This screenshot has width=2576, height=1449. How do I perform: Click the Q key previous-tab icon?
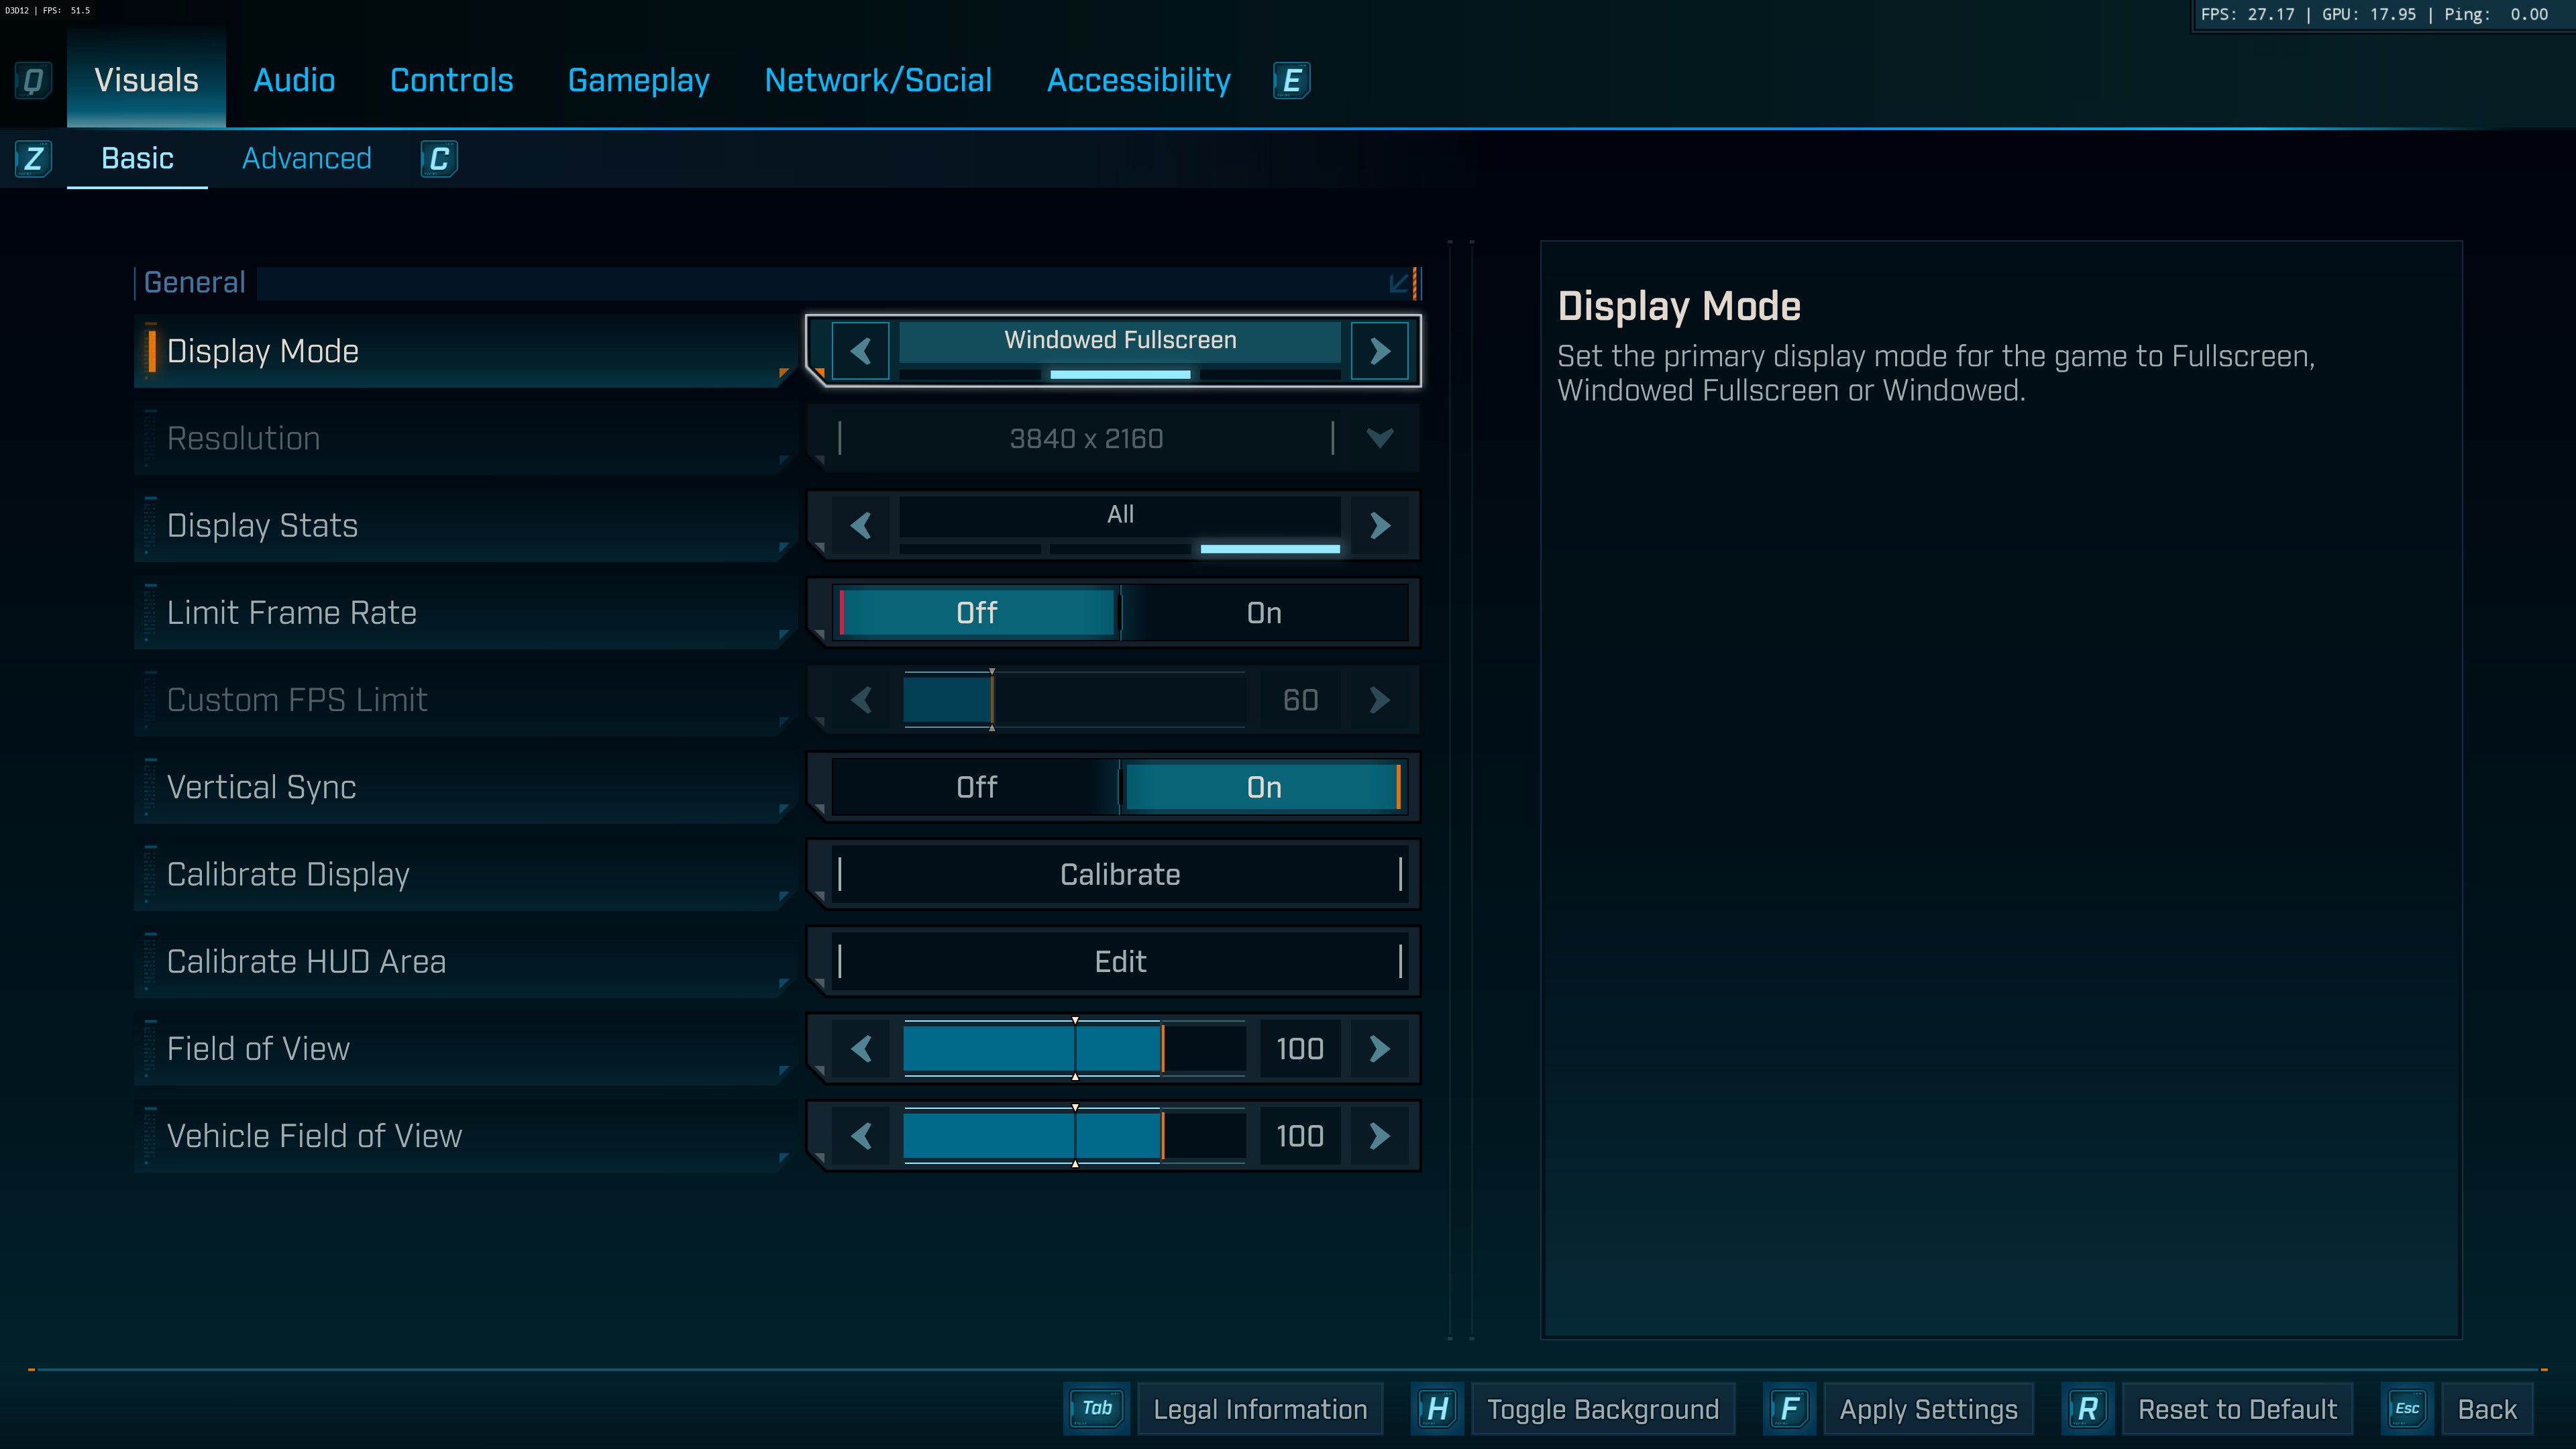33,80
